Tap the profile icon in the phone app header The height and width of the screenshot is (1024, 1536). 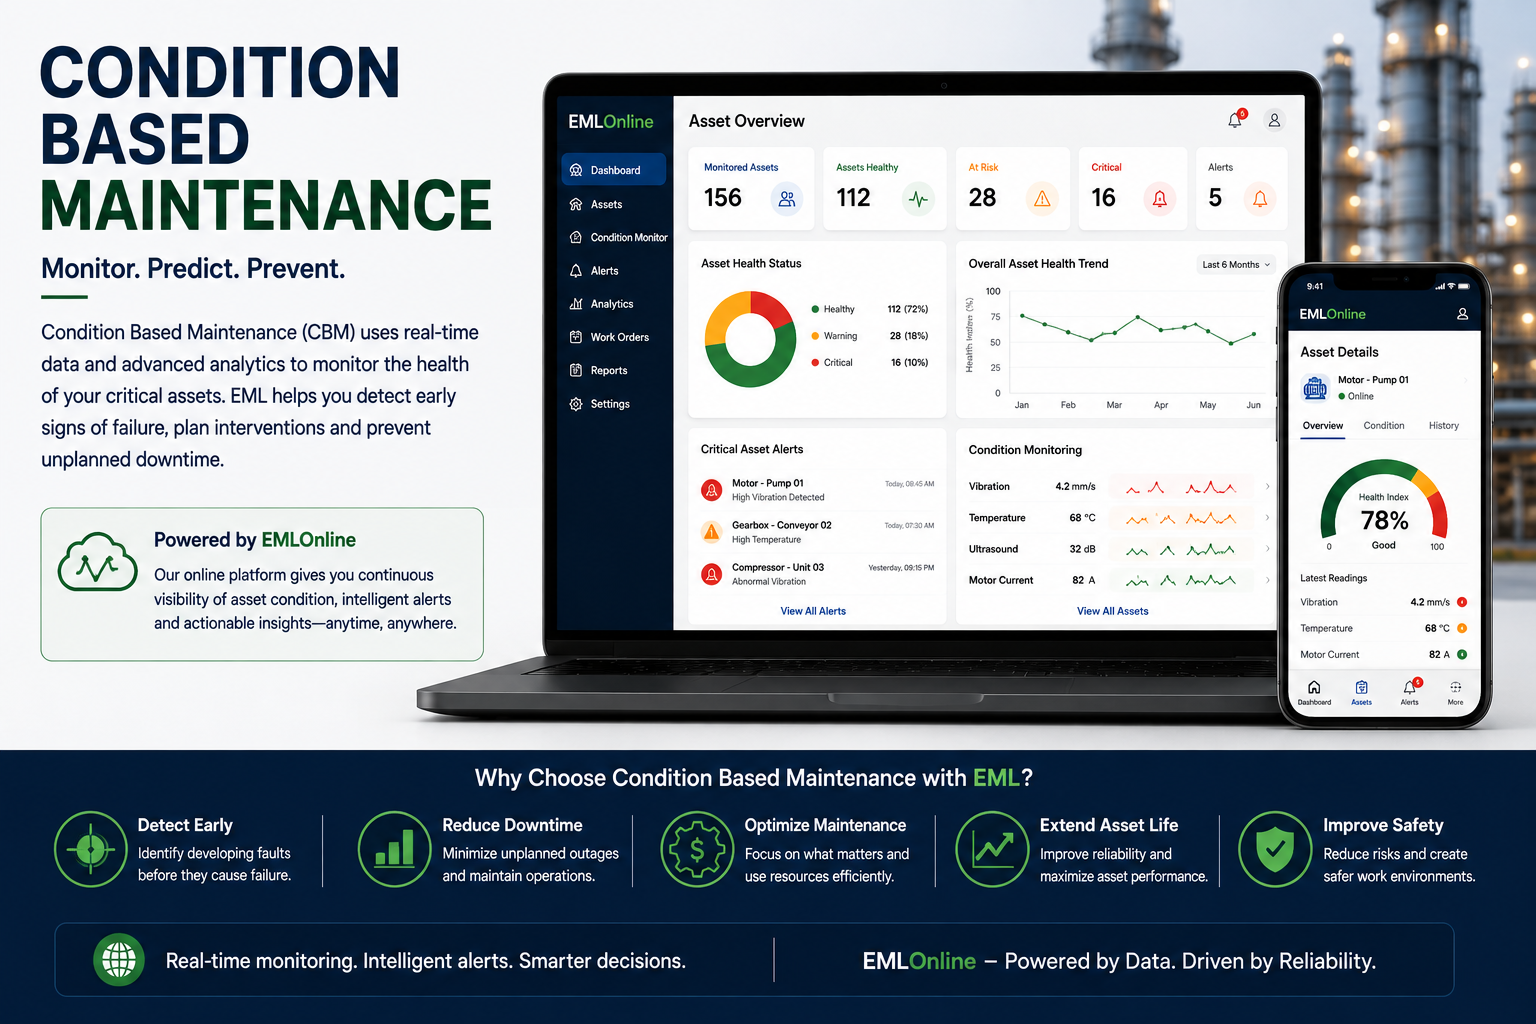point(1462,314)
